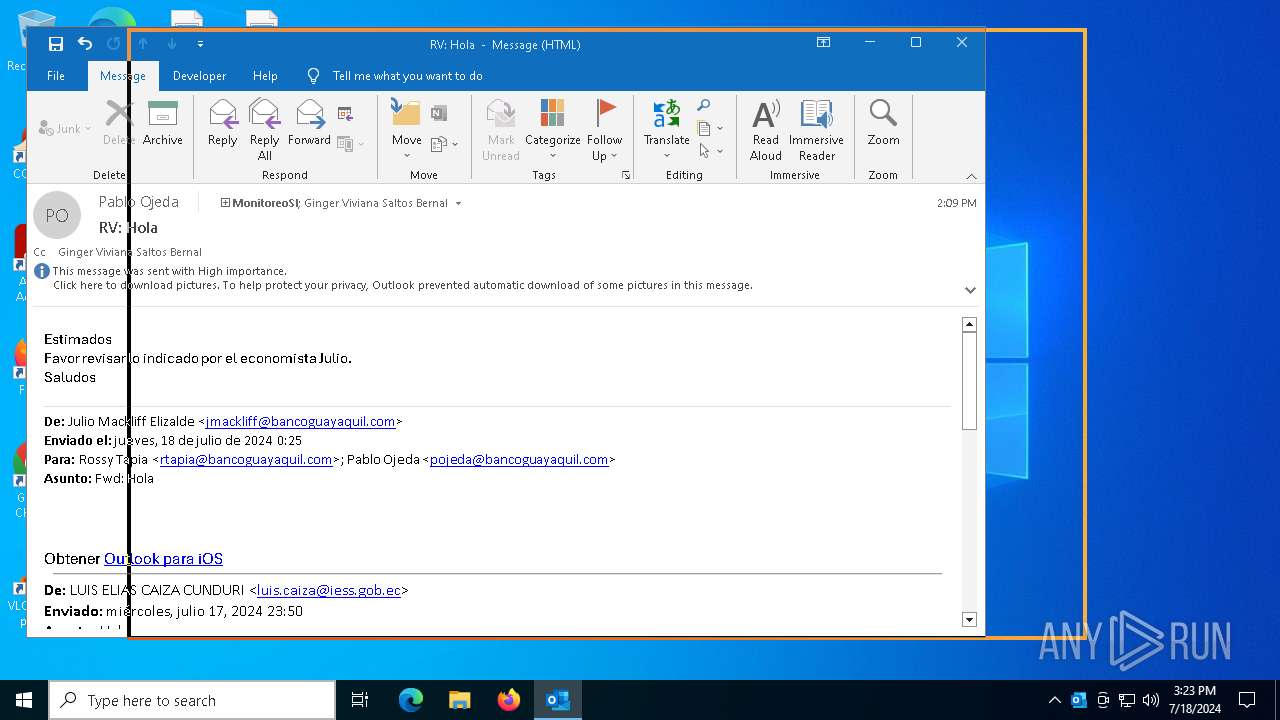The width and height of the screenshot is (1280, 720).
Task: Open the move Actions dropdown
Action: (x=444, y=144)
